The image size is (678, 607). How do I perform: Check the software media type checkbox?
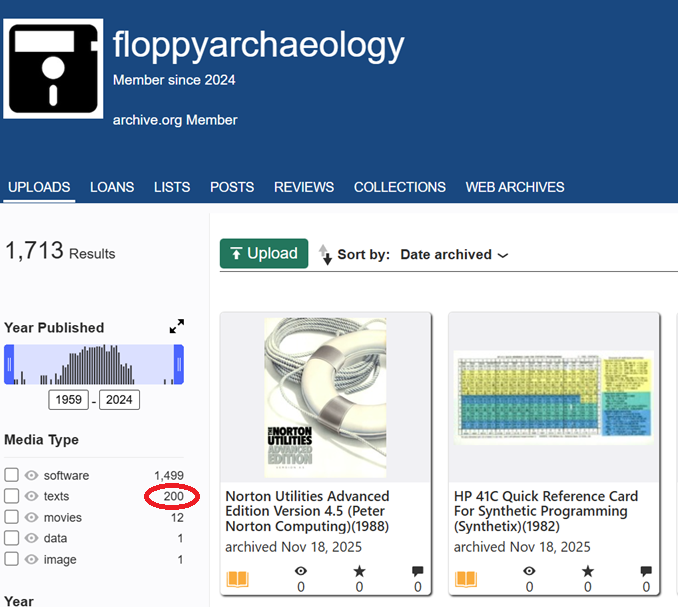[12, 475]
